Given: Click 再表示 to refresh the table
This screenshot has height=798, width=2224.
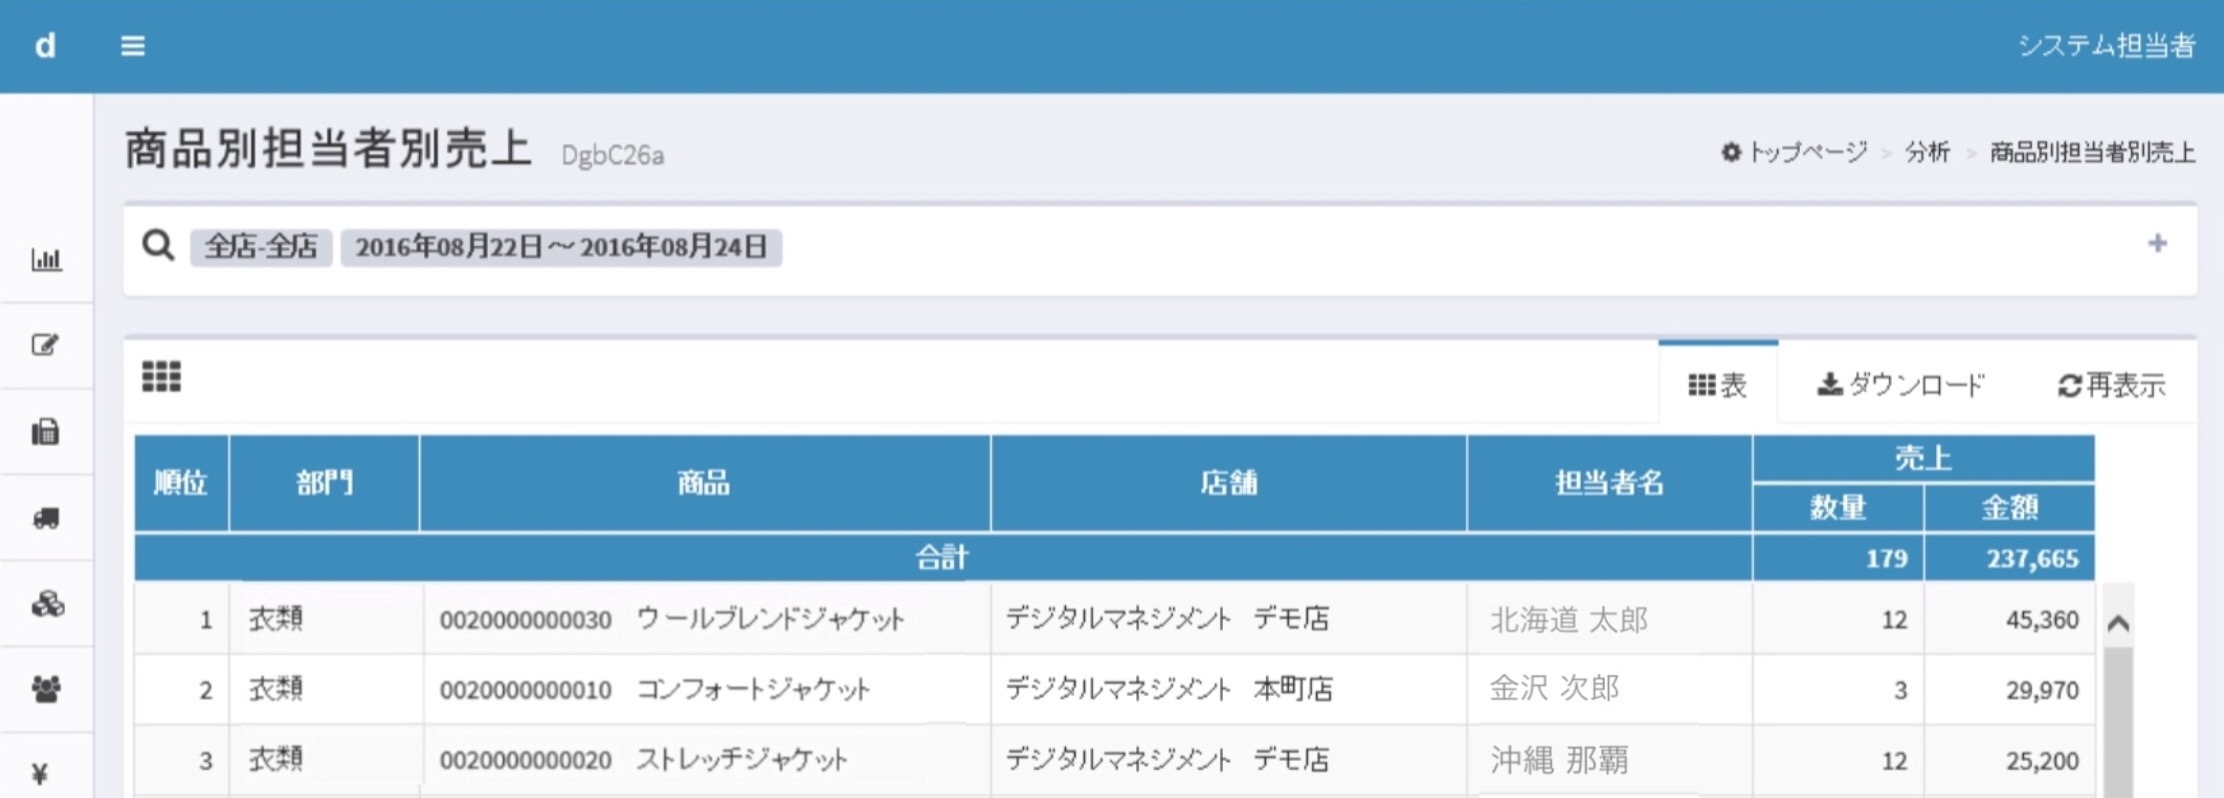Looking at the screenshot, I should click(2111, 384).
